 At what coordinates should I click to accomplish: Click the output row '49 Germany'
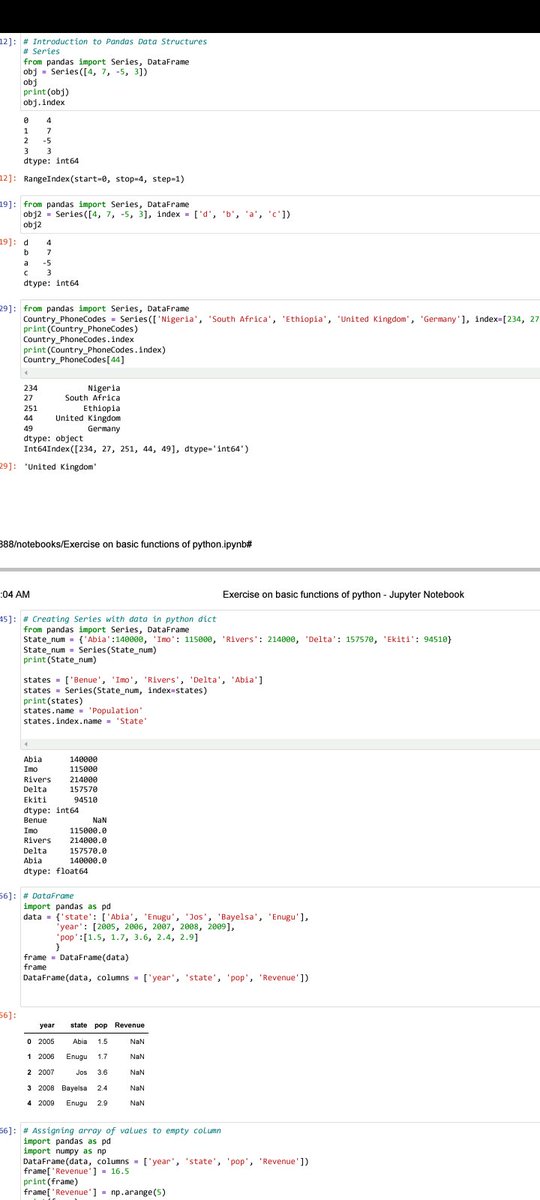coord(72,429)
